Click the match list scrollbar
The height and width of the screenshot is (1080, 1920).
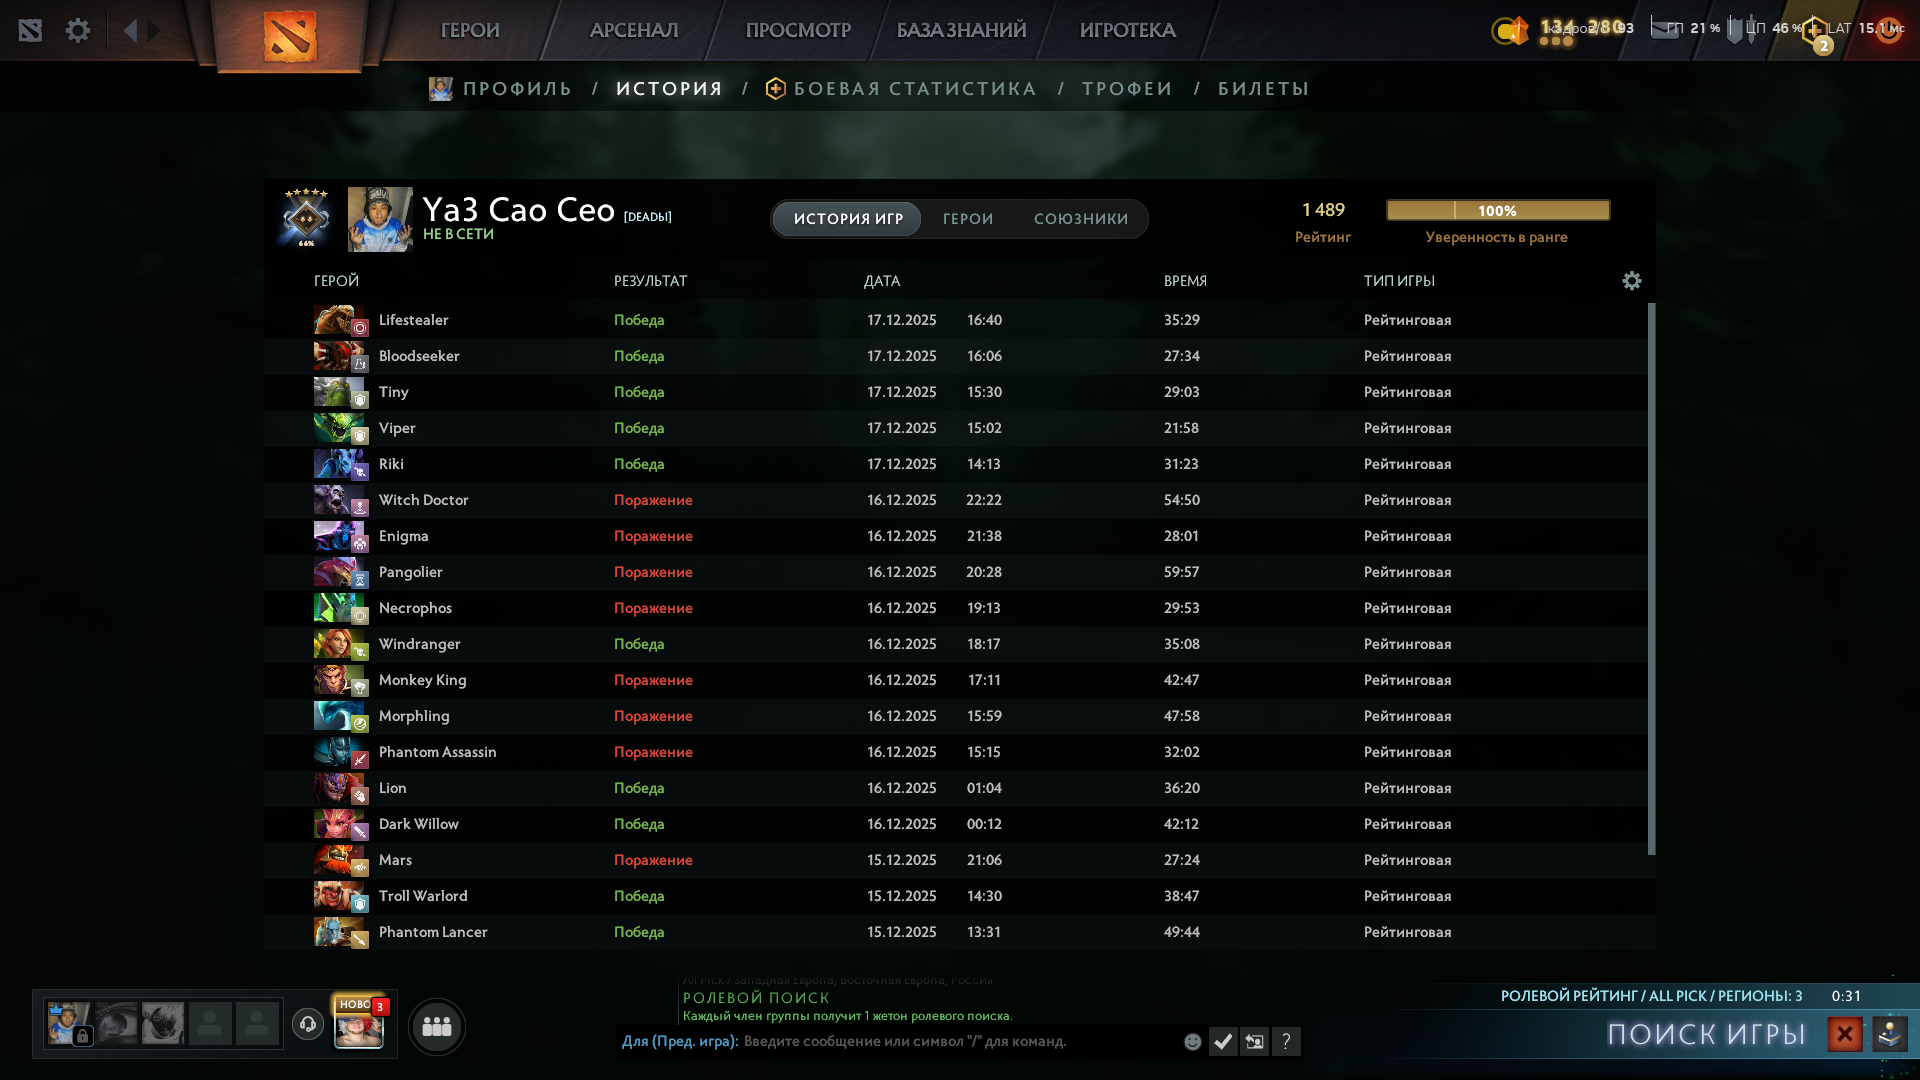coord(1651,580)
